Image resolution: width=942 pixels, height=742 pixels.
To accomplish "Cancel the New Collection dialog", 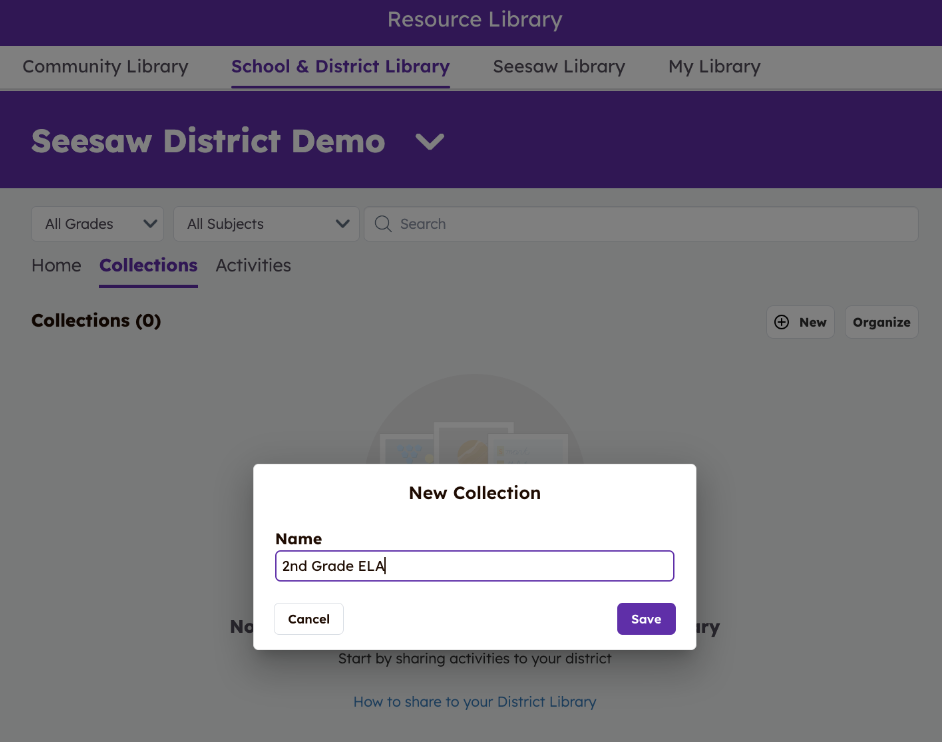I will click(x=308, y=619).
